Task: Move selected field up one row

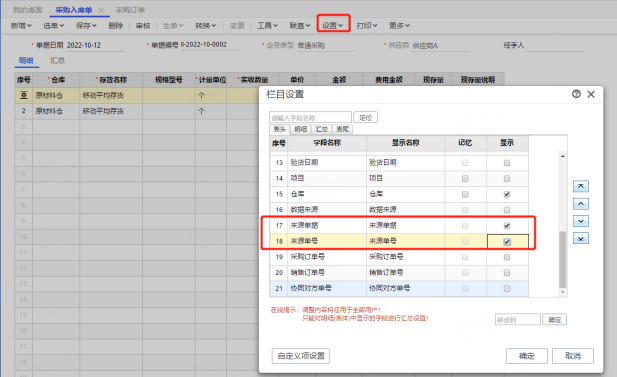Action: 581,203
